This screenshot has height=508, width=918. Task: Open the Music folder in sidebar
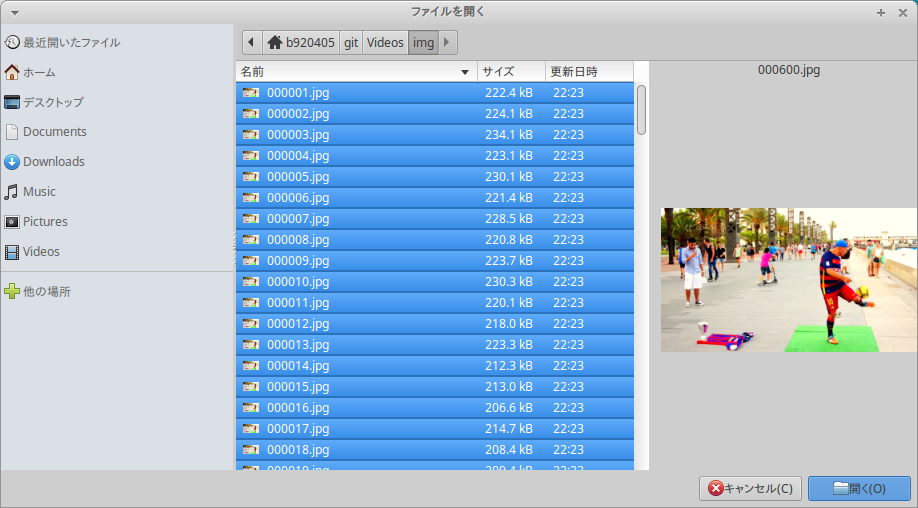30,191
